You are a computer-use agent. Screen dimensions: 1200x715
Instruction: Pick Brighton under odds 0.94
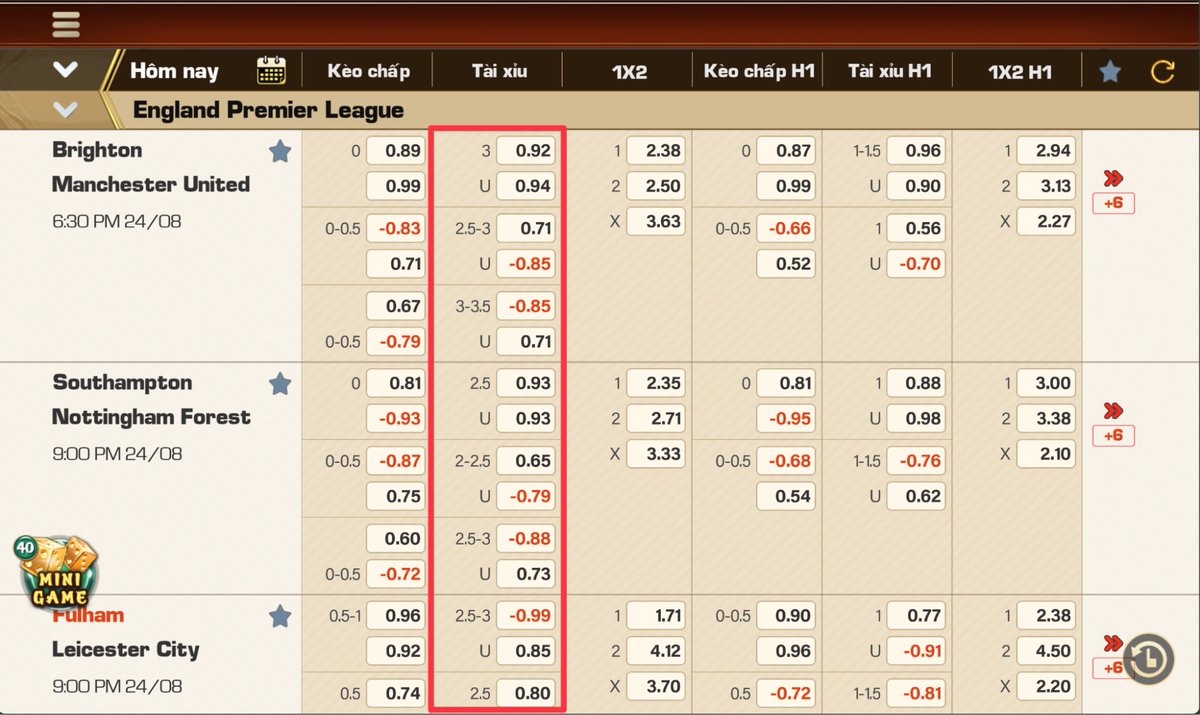click(525, 186)
